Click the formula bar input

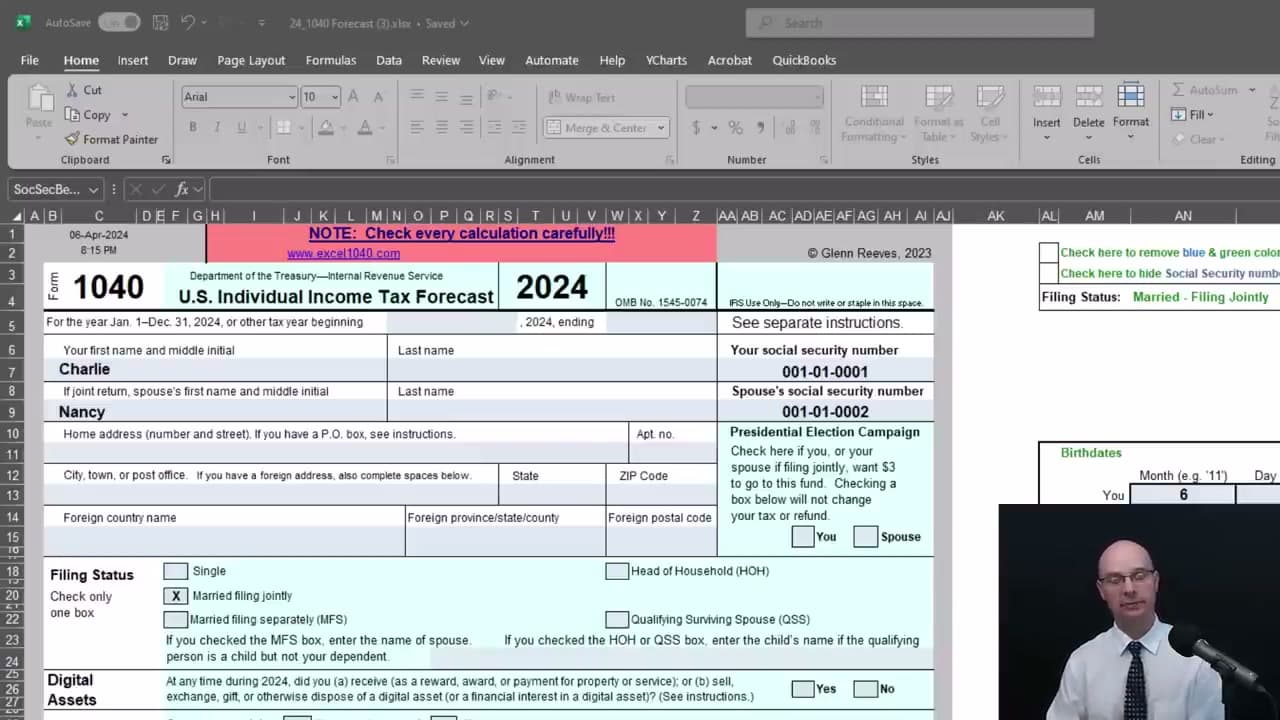pos(745,189)
